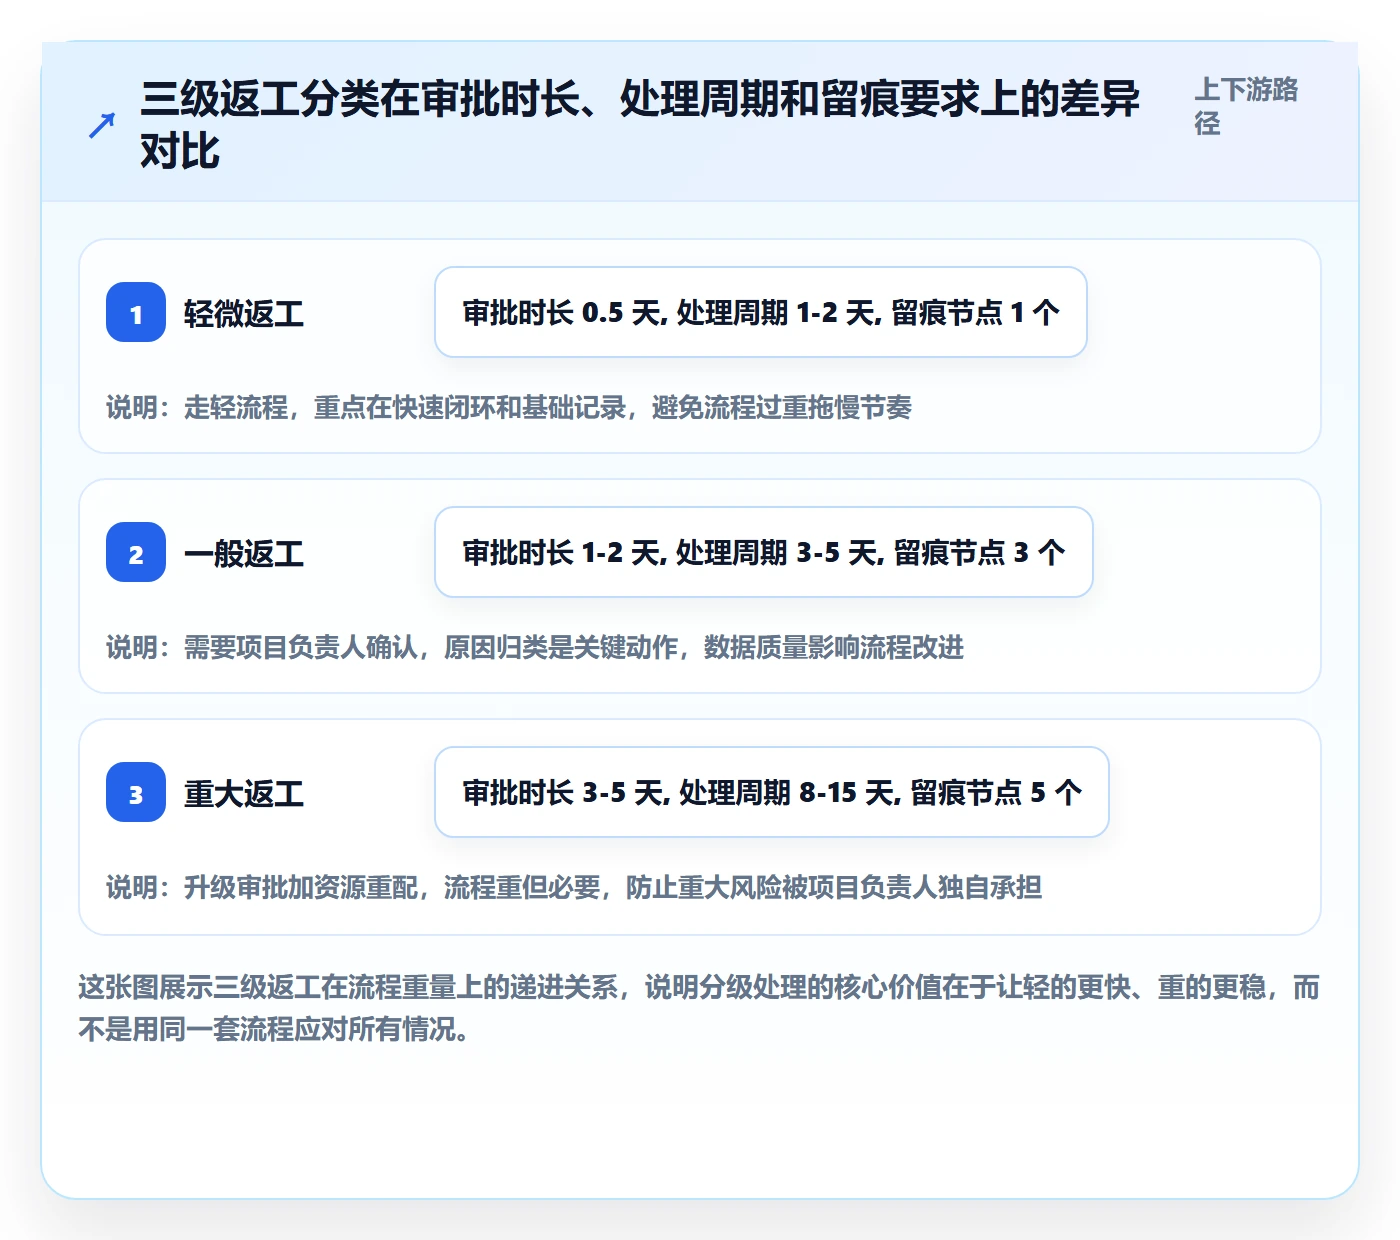Viewport: 1400px width, 1240px height.
Task: Select the box reading 审批时长 0.5 天, 处理周期 1-2 天
Action: (x=761, y=312)
